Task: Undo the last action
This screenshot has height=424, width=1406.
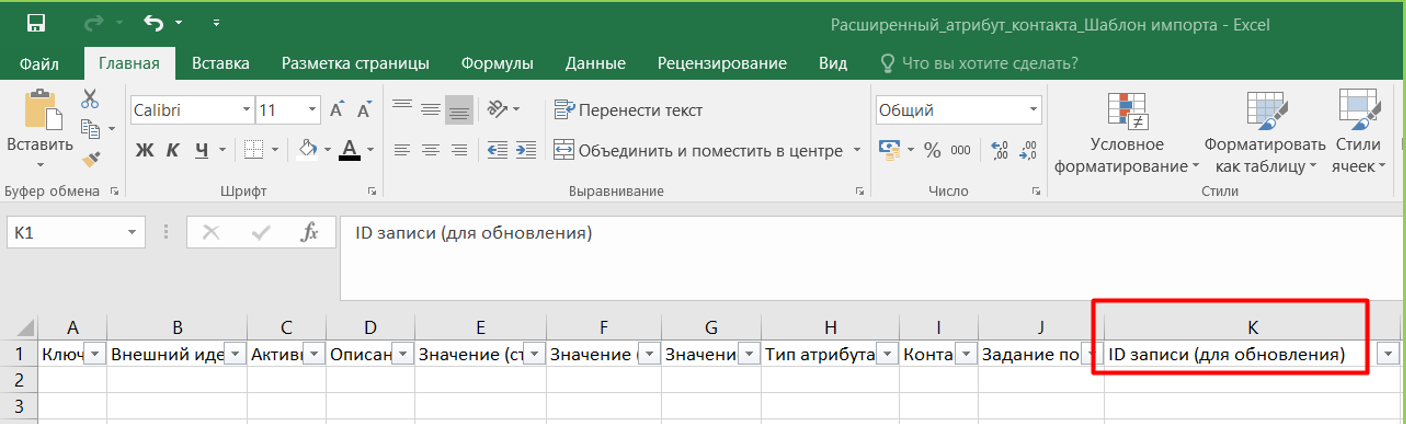Action: pos(153,22)
